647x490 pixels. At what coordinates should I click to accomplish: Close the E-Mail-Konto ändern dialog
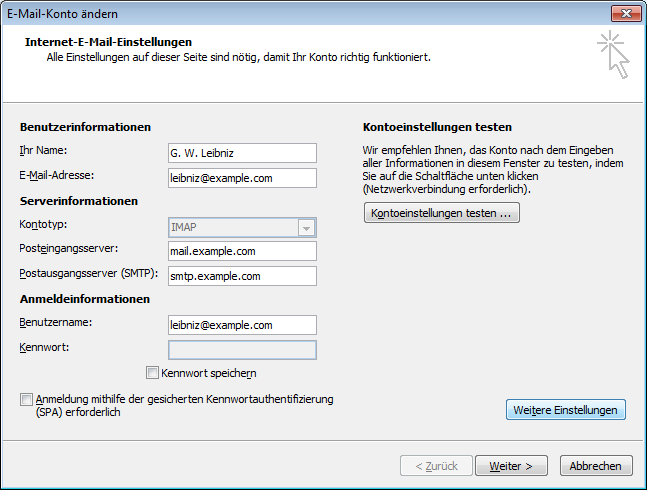pyautogui.click(x=626, y=14)
